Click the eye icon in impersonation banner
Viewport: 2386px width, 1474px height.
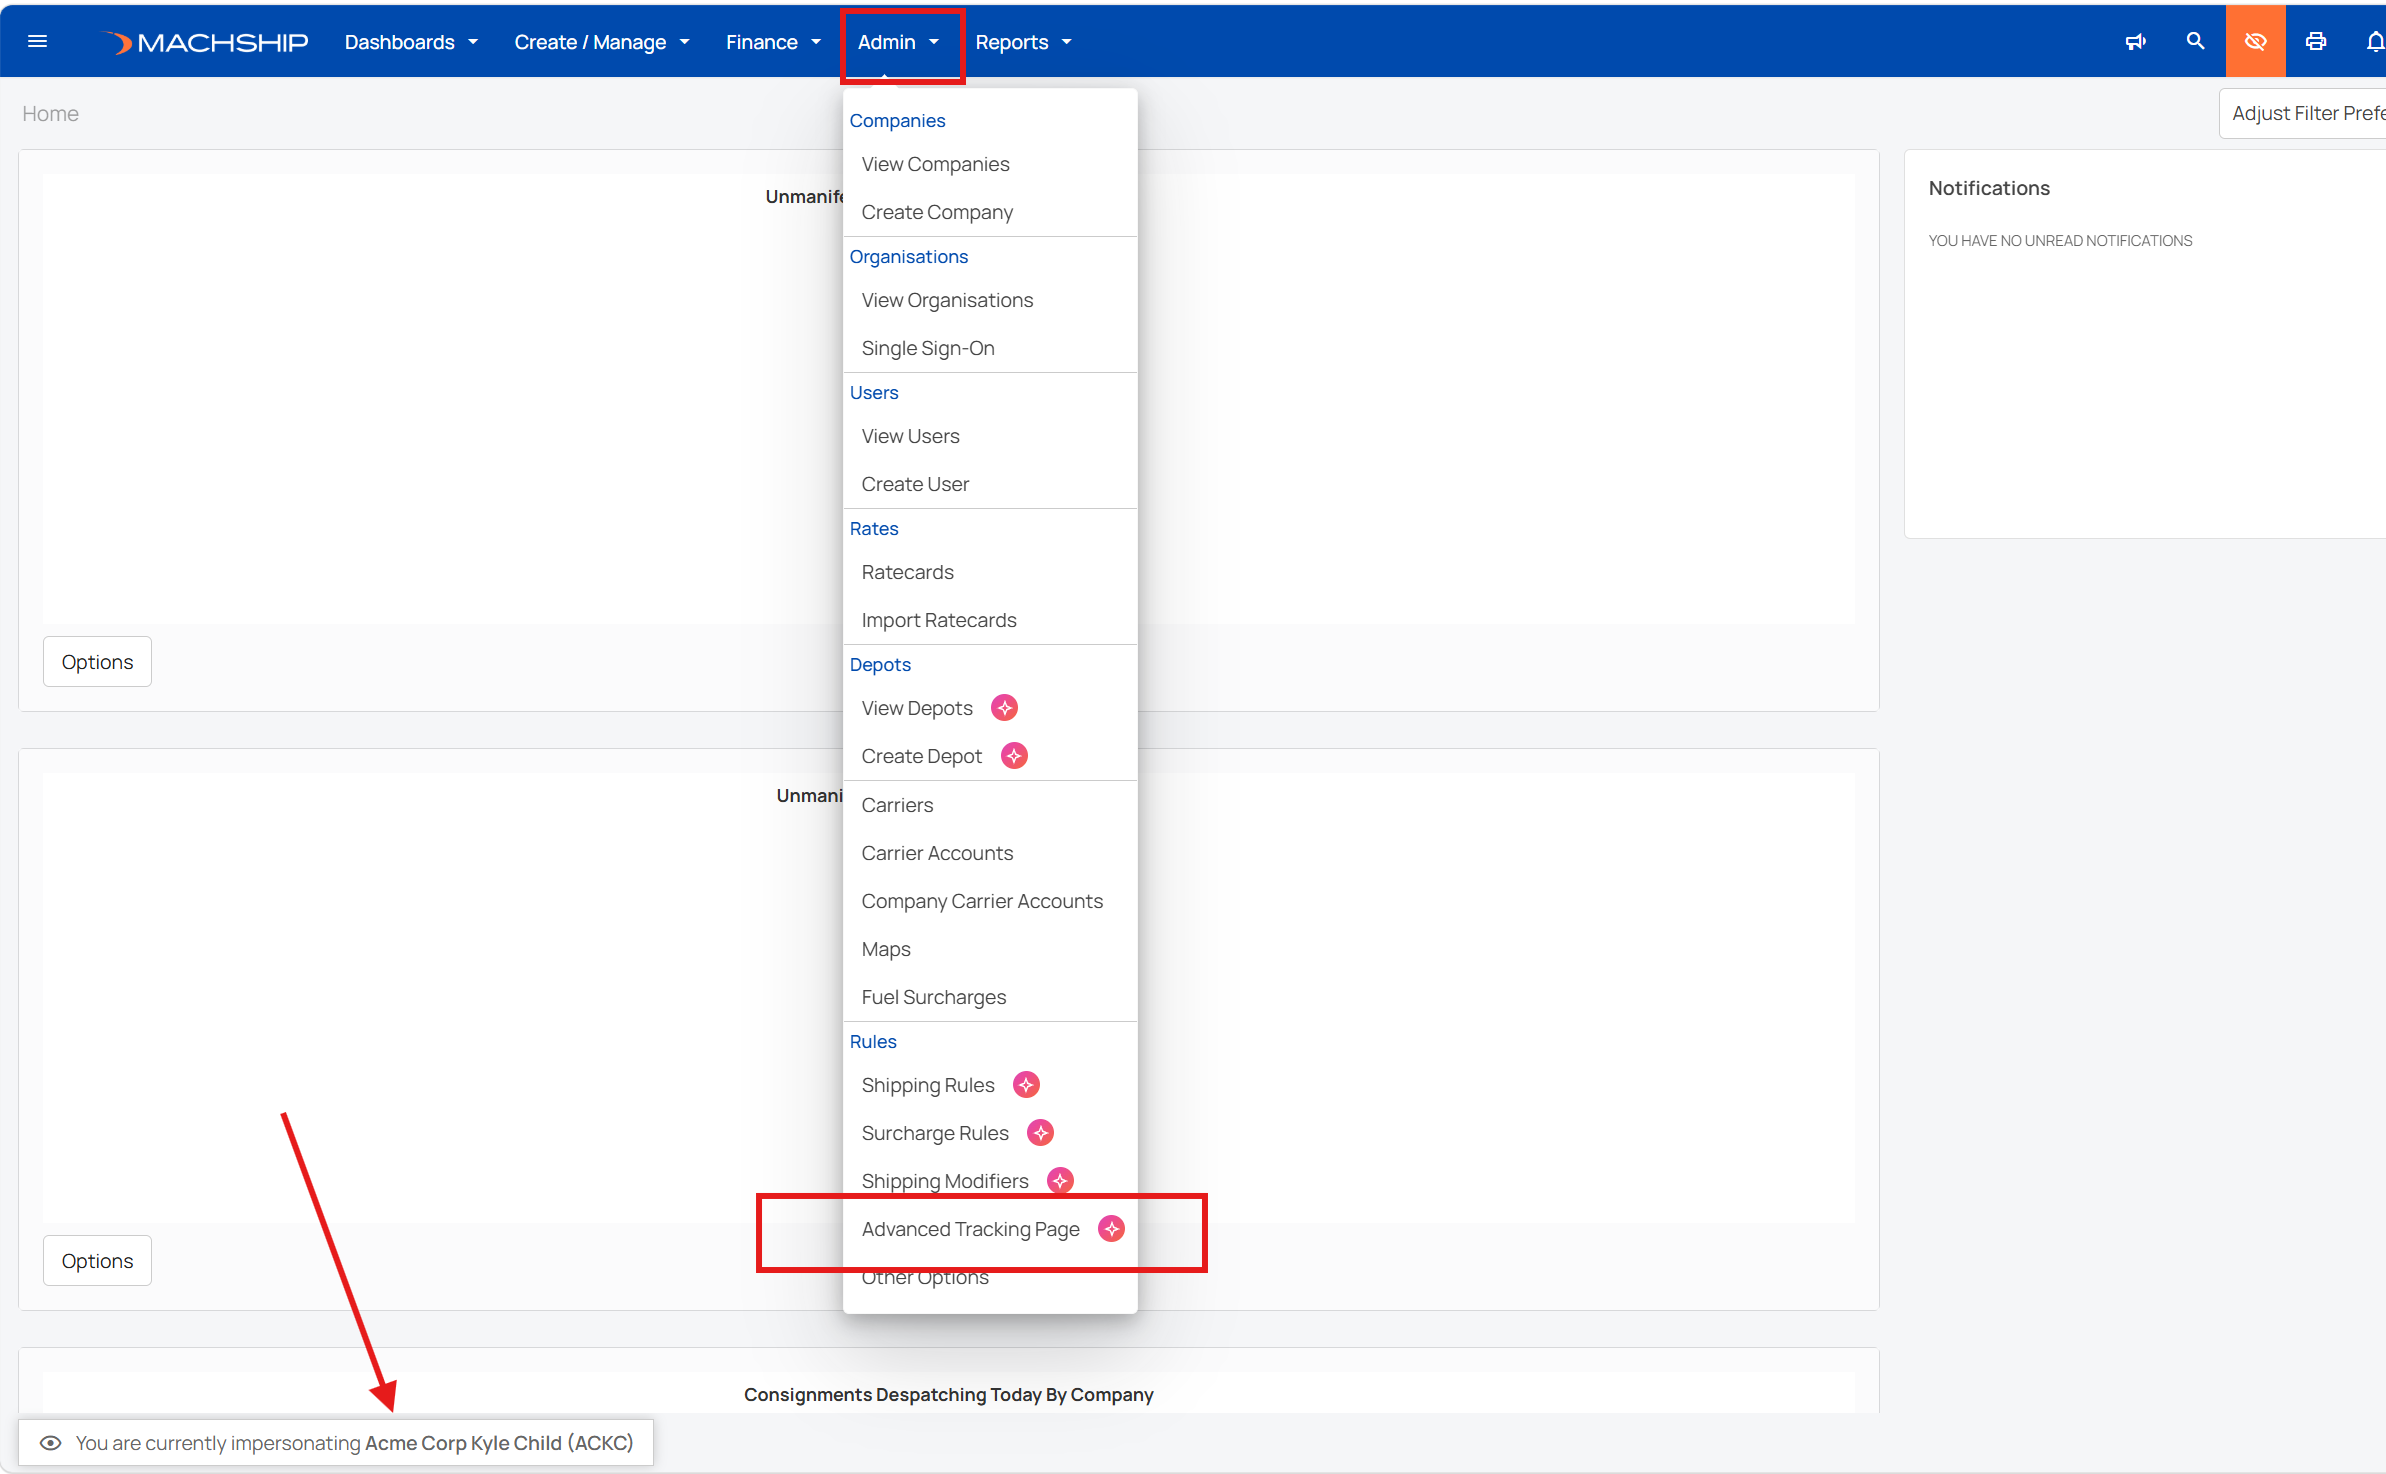coord(51,1443)
